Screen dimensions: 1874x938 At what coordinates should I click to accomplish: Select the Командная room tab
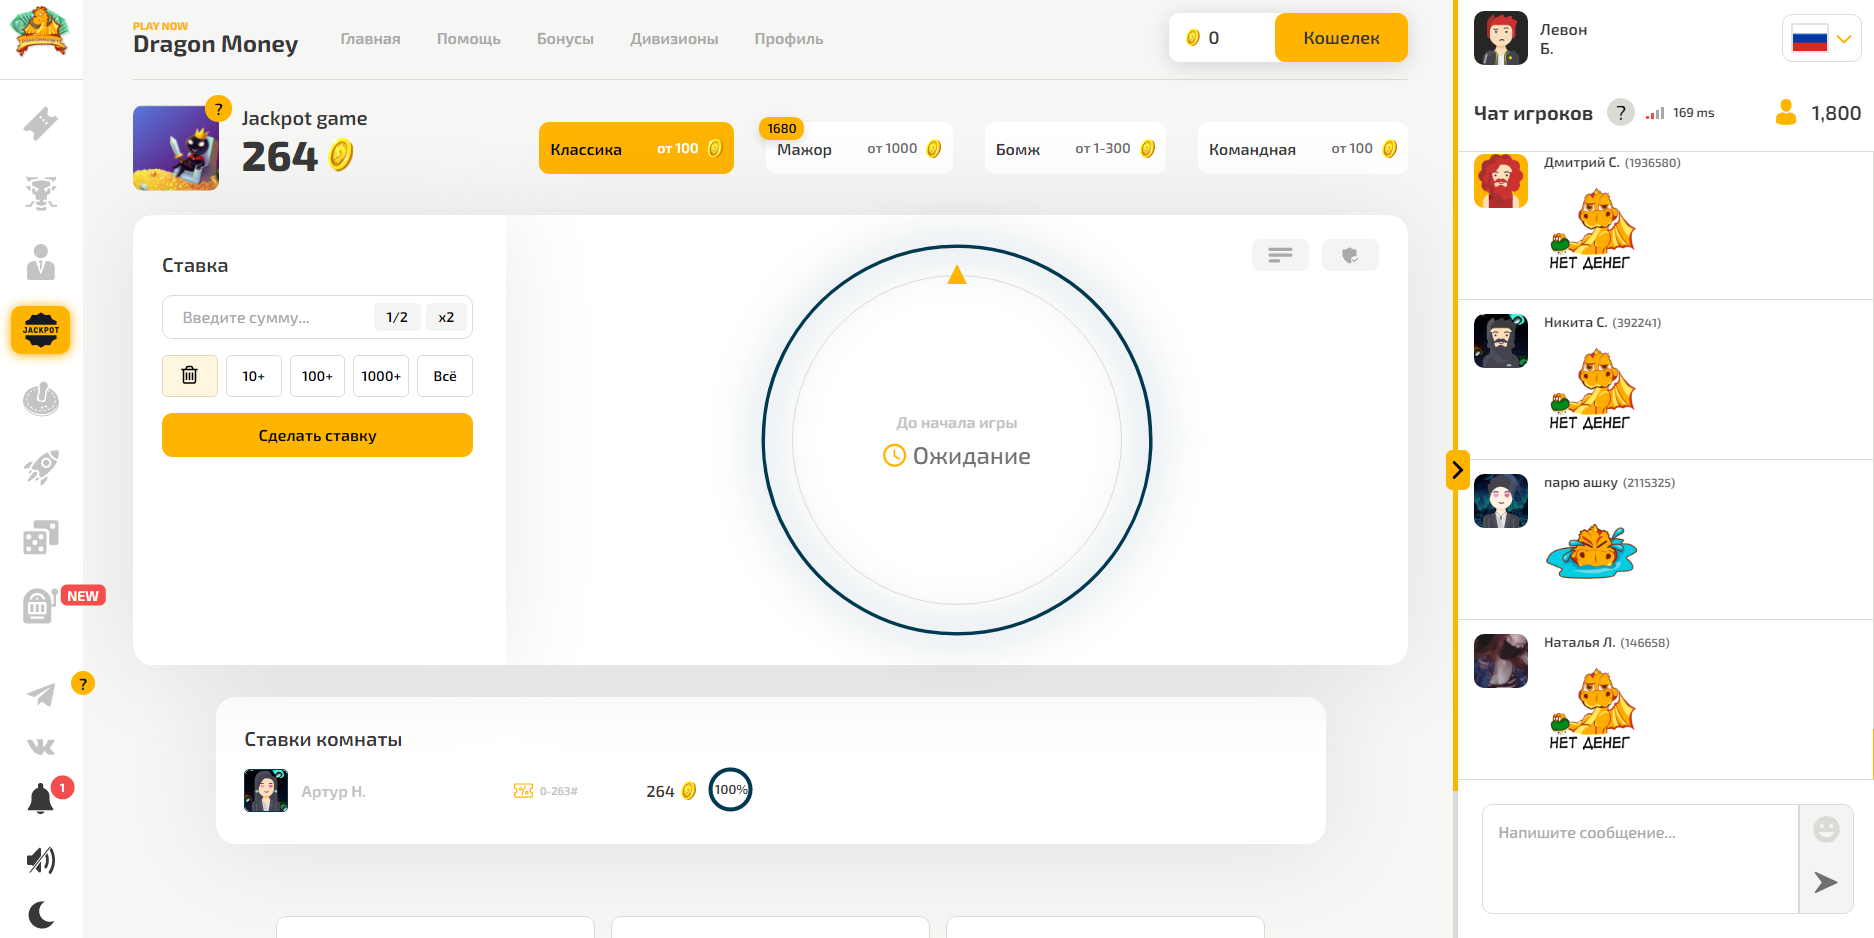[x=1303, y=148]
